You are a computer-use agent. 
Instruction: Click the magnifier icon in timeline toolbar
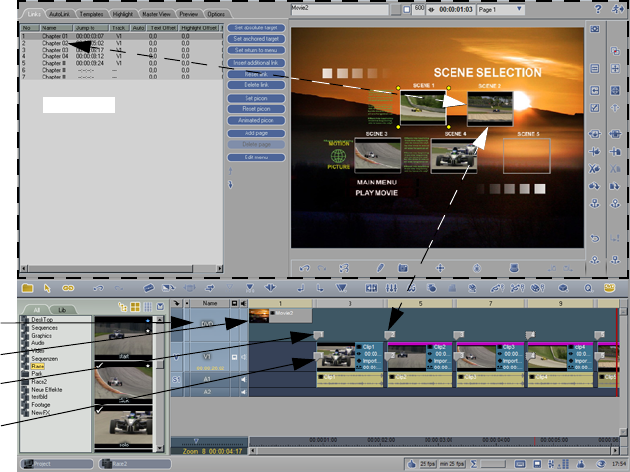pos(589,288)
